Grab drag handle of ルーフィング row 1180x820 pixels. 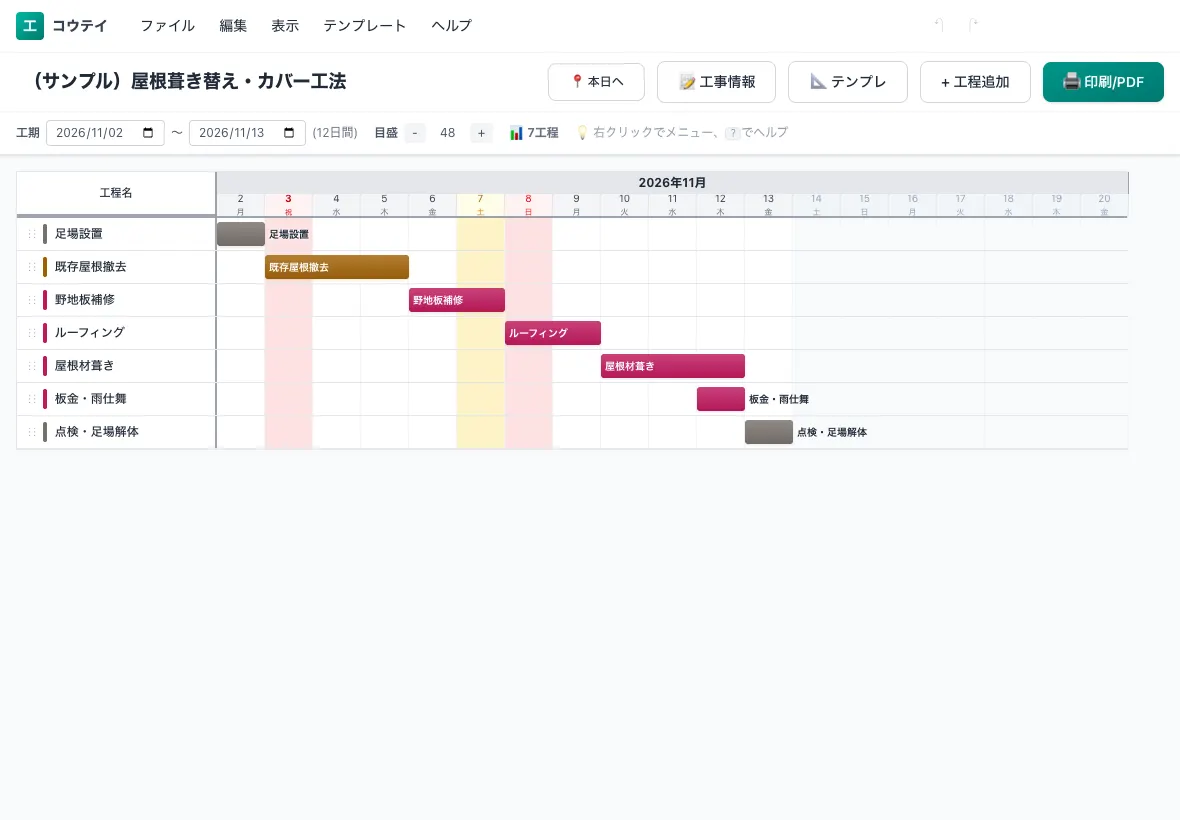[x=32, y=333]
